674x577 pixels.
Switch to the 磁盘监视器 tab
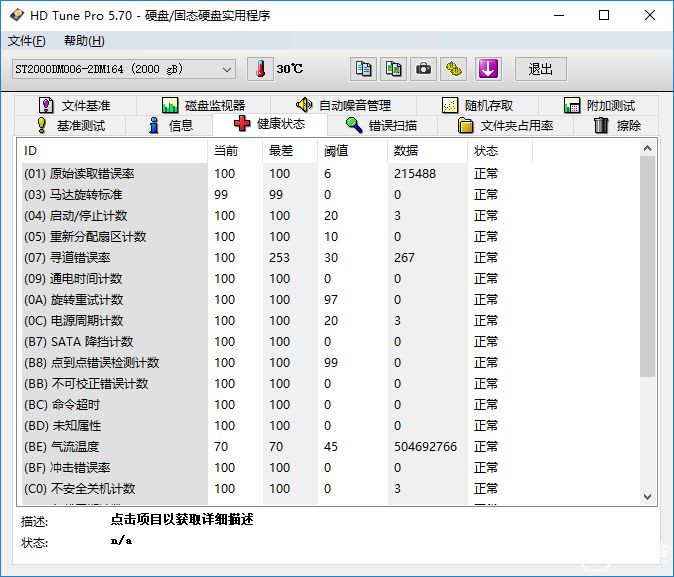click(x=203, y=105)
